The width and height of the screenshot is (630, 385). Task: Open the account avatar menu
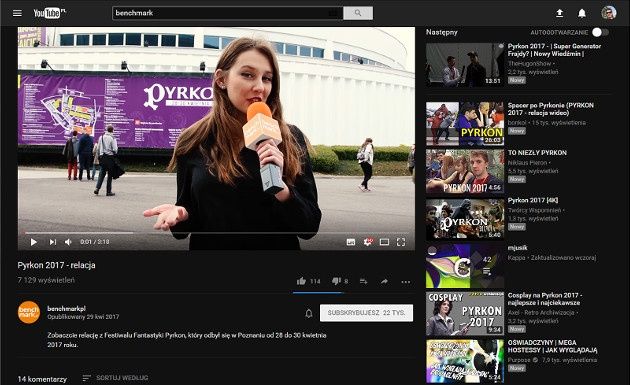(609, 13)
